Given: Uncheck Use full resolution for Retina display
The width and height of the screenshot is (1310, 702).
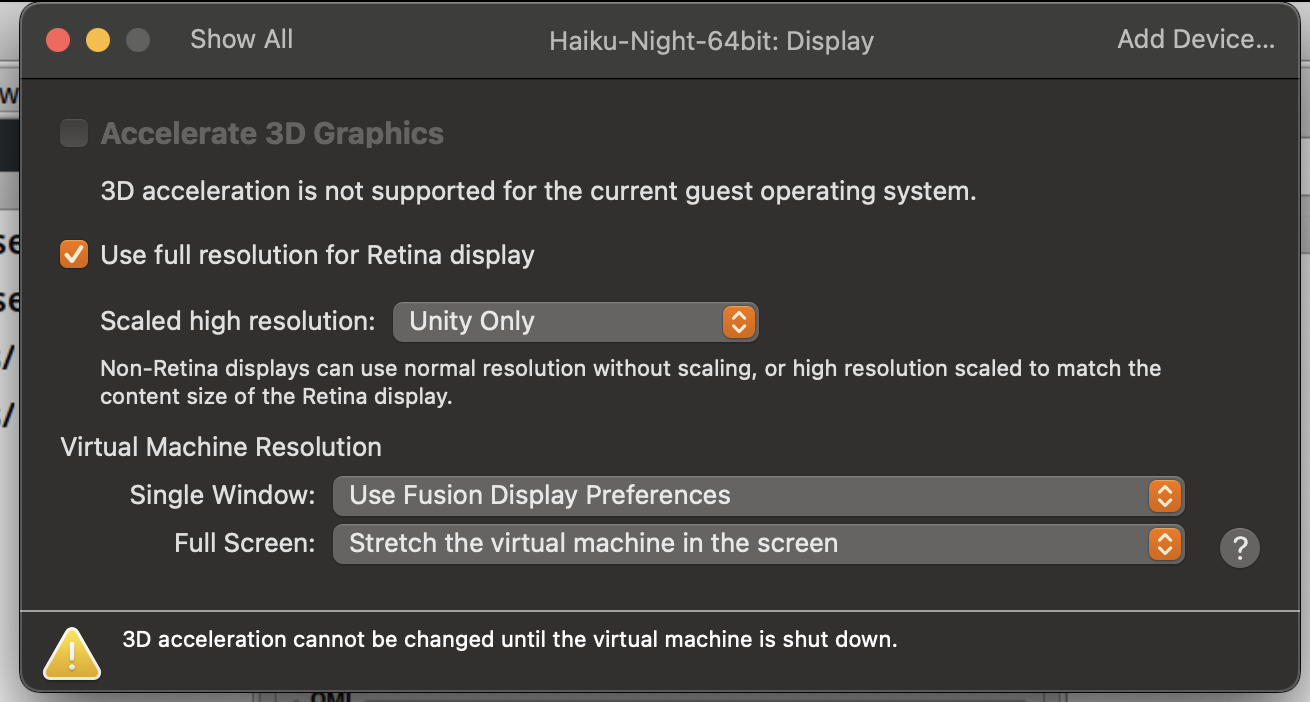Looking at the screenshot, I should point(74,254).
